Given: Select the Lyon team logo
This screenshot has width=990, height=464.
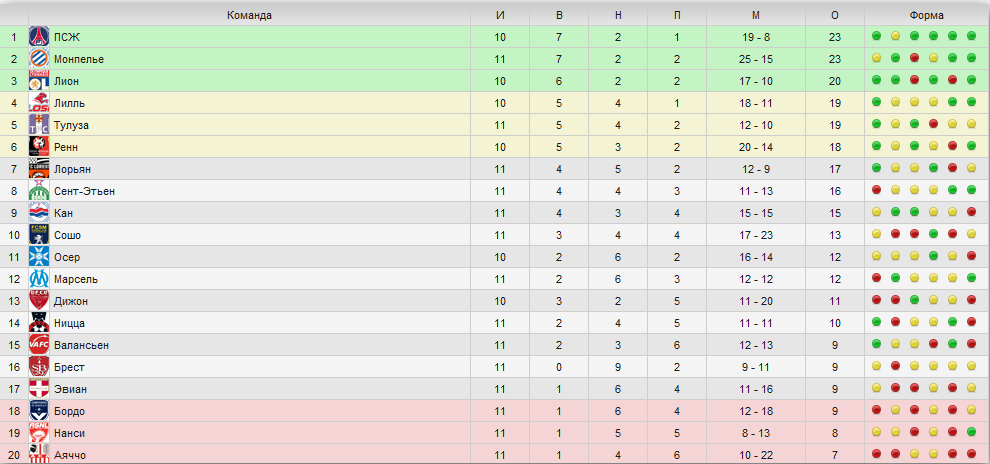Looking at the screenshot, I should pos(39,81).
